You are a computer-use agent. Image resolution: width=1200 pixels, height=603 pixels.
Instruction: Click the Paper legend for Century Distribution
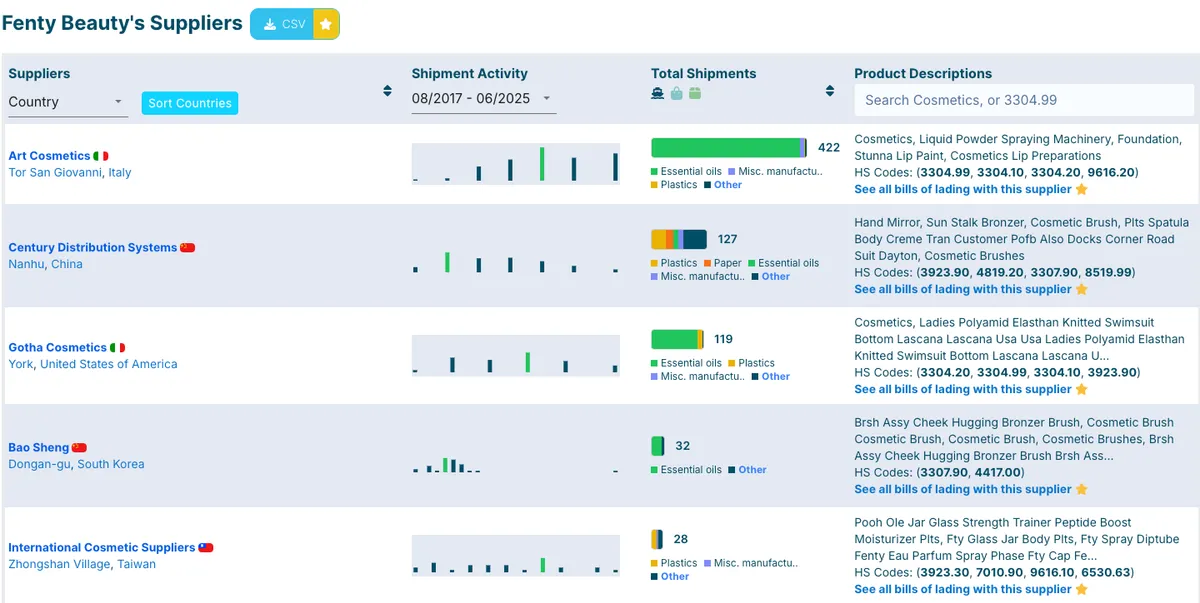tap(721, 264)
